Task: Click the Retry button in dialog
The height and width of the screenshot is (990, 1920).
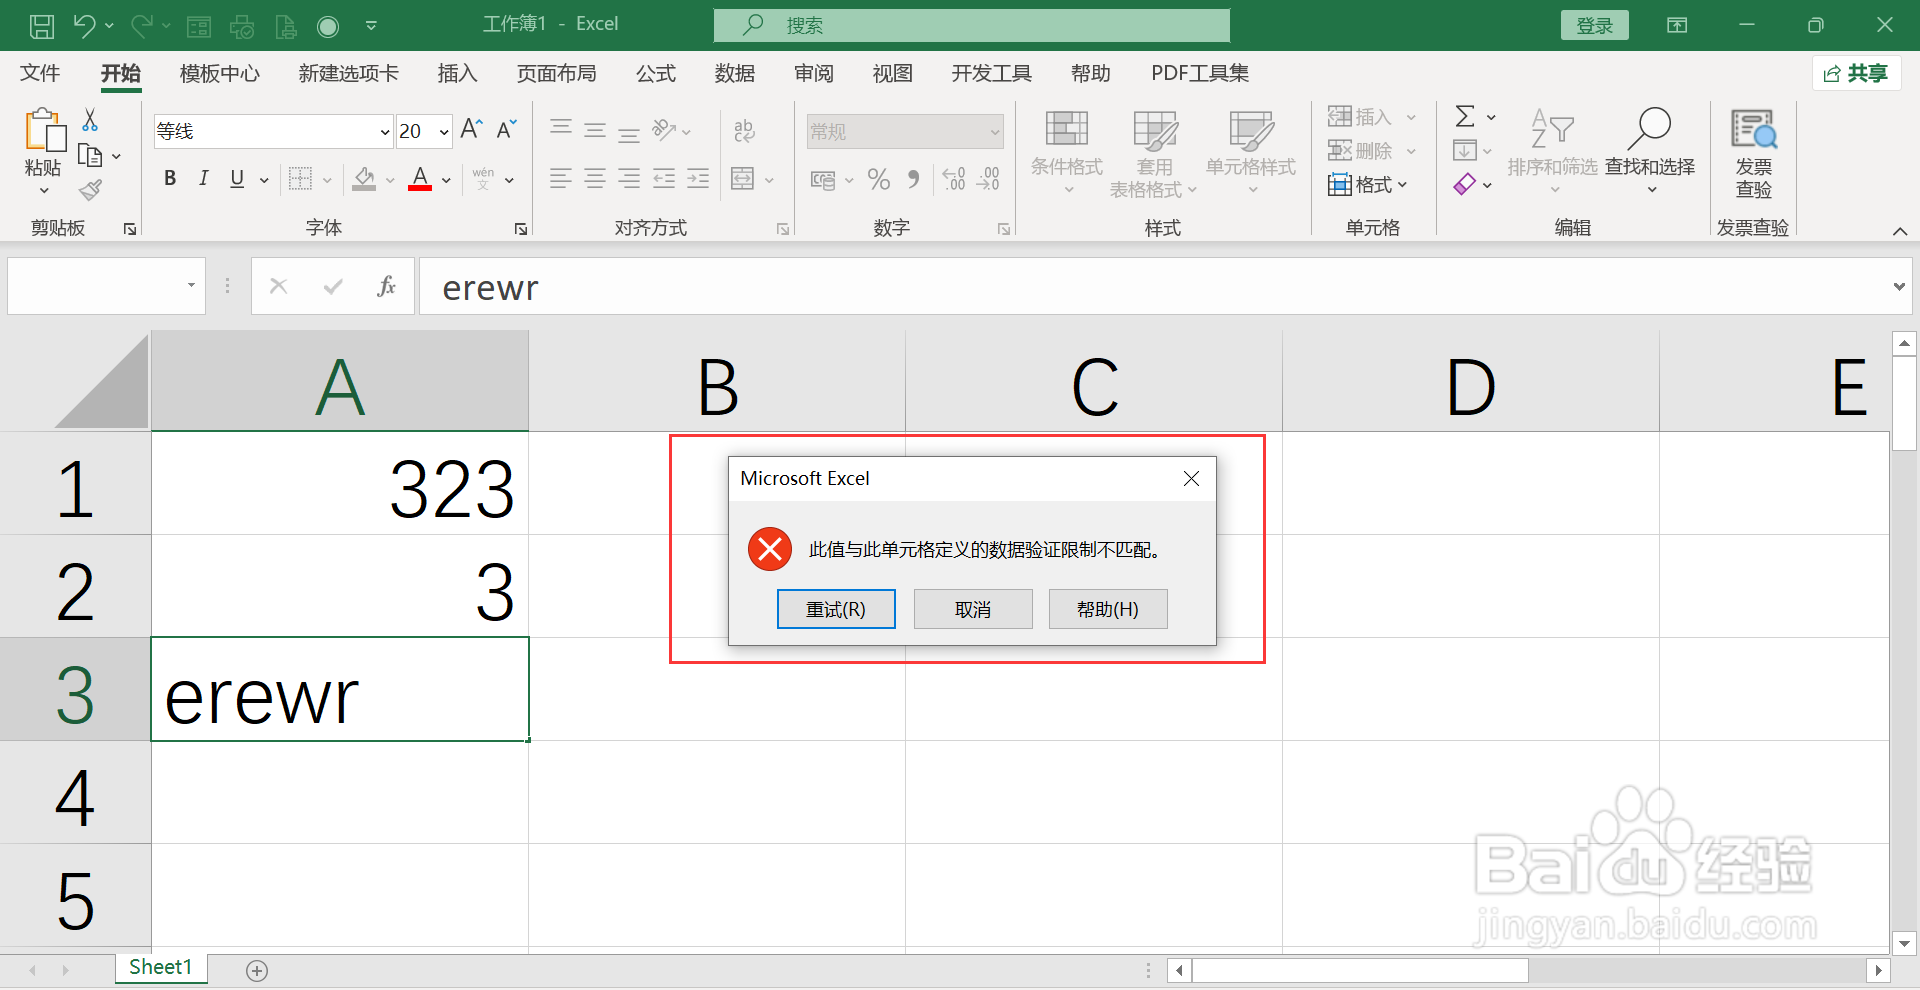Action: click(836, 609)
